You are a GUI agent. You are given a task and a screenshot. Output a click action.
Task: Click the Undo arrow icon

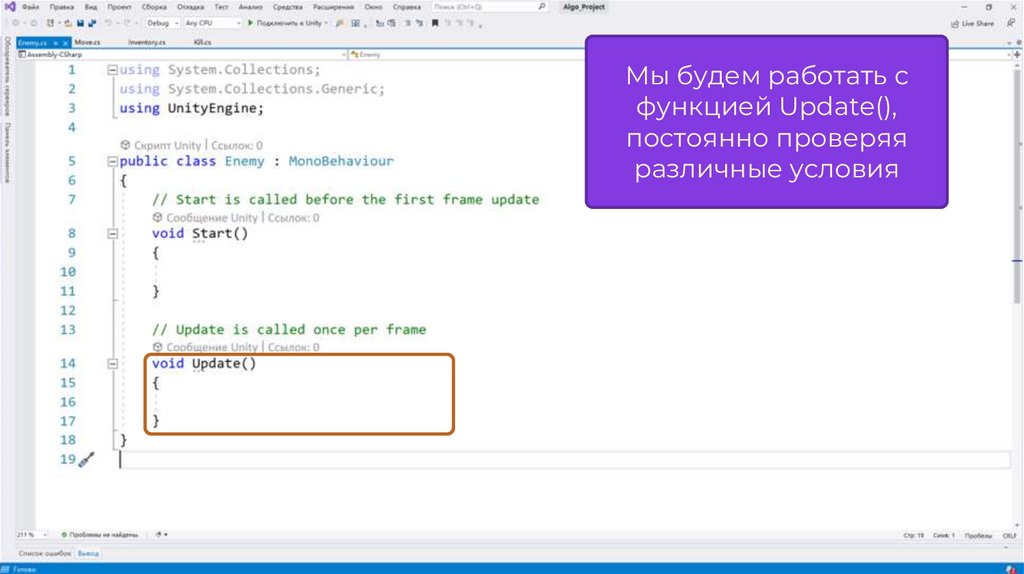point(108,23)
